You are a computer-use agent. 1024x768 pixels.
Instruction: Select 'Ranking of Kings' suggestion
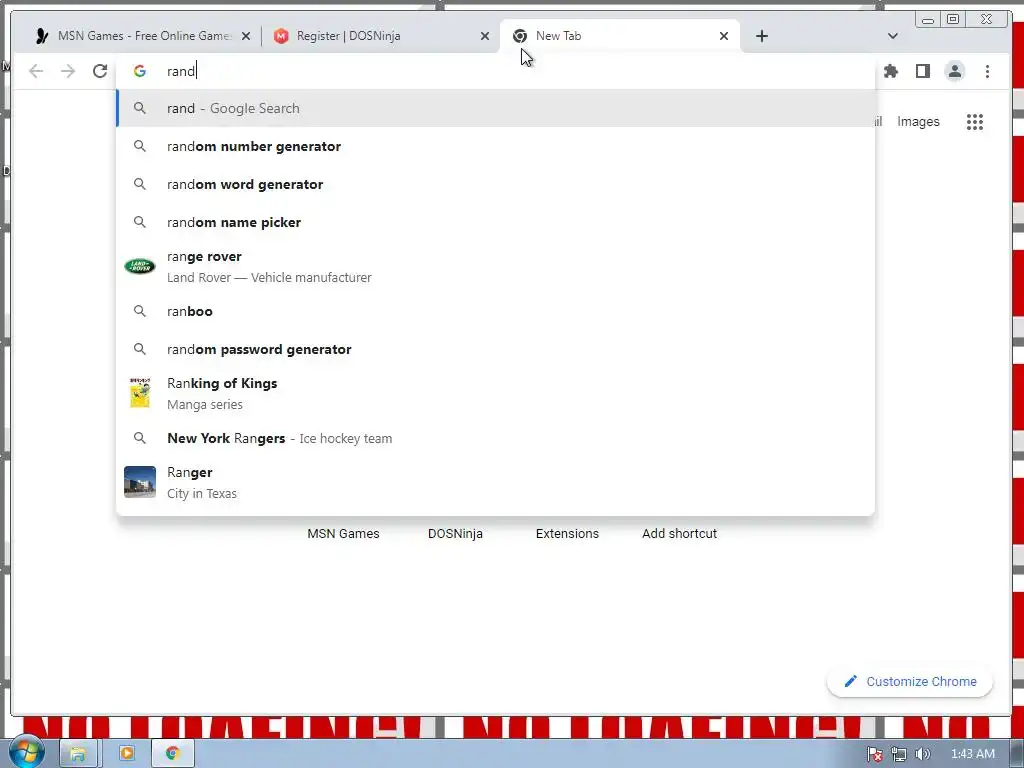pyautogui.click(x=496, y=393)
